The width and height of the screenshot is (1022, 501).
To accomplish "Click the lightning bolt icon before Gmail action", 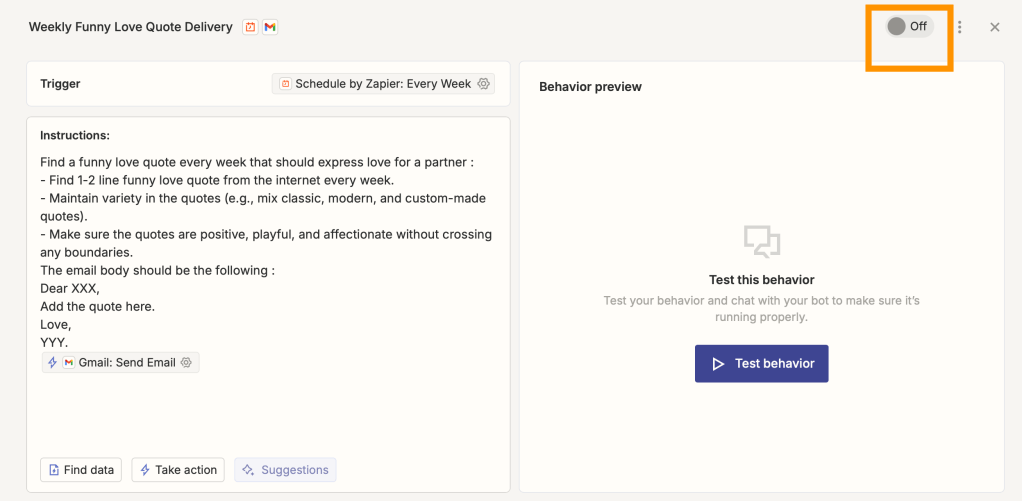I will coord(53,362).
